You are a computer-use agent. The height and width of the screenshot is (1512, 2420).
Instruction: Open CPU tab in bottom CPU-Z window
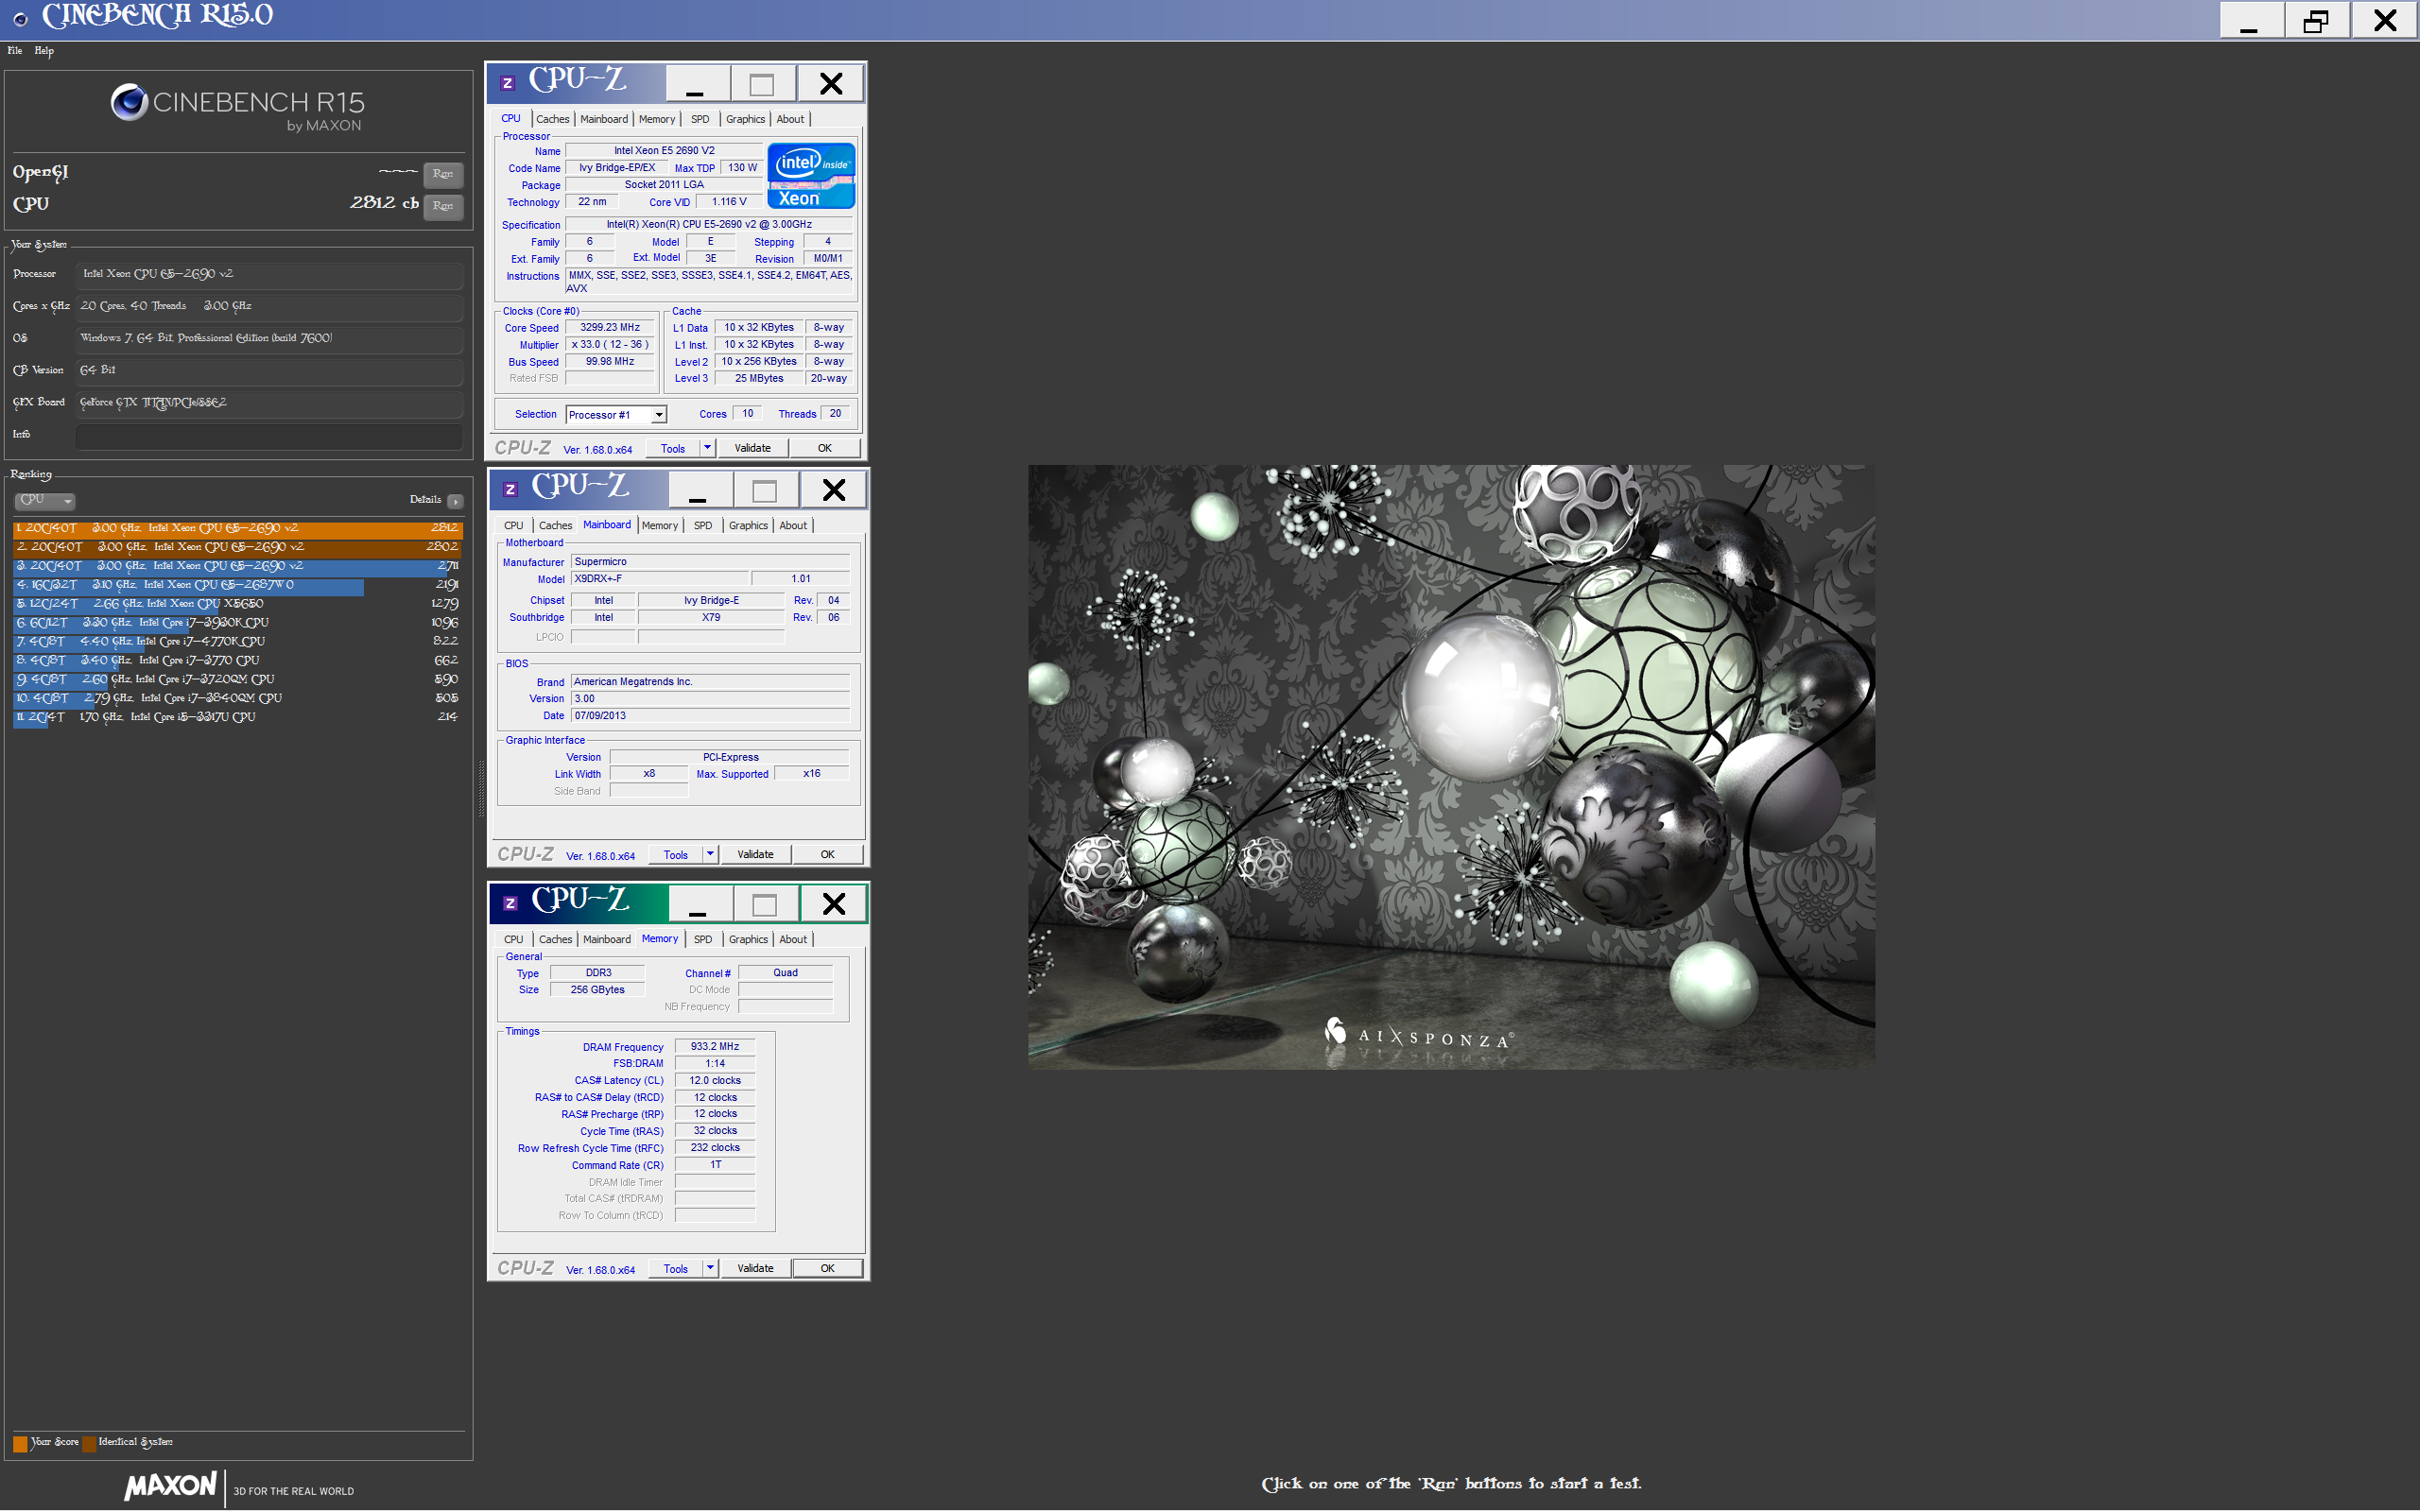[x=513, y=939]
